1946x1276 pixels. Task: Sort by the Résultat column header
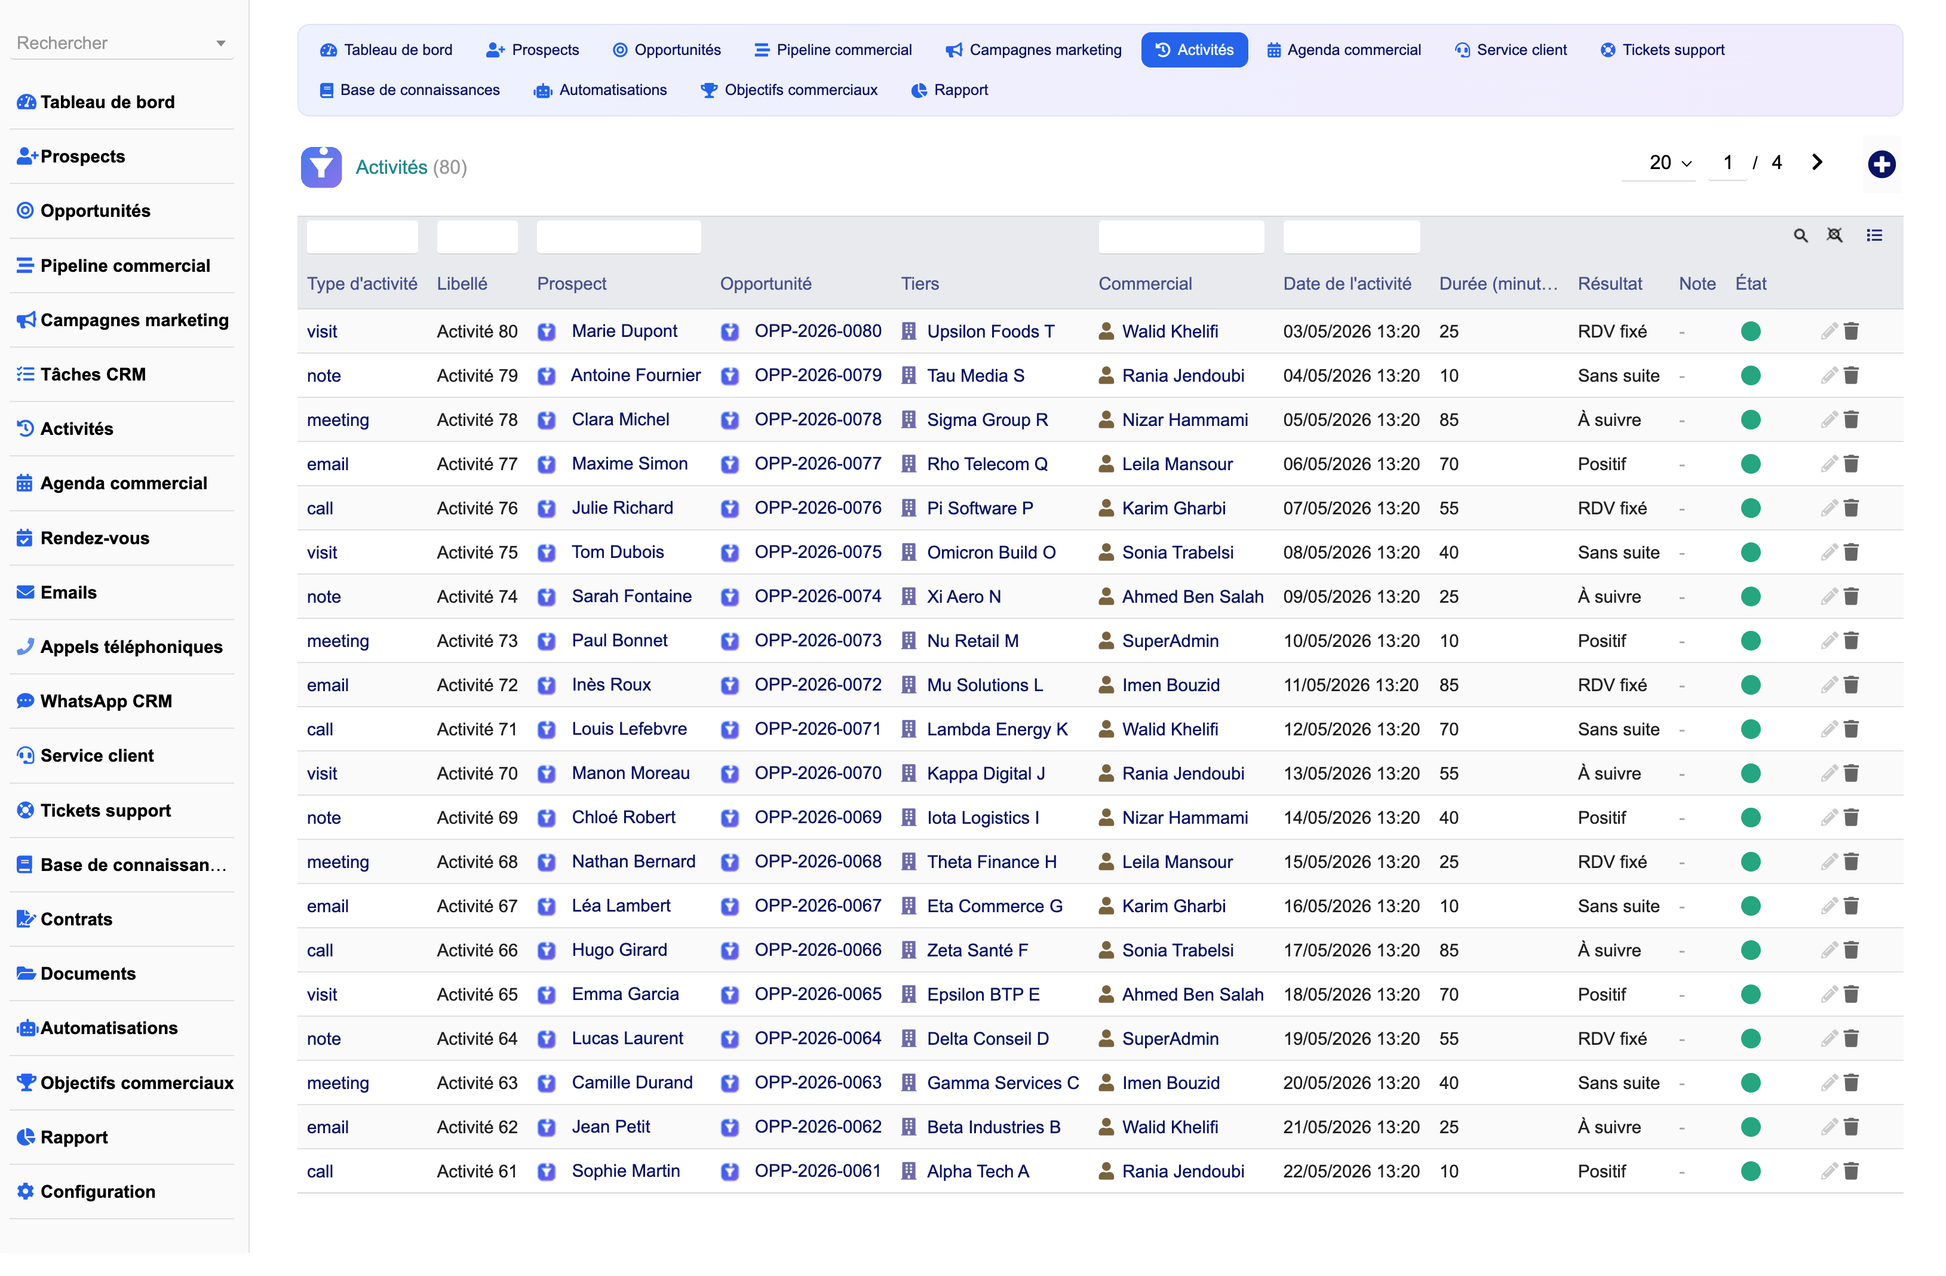(x=1610, y=284)
